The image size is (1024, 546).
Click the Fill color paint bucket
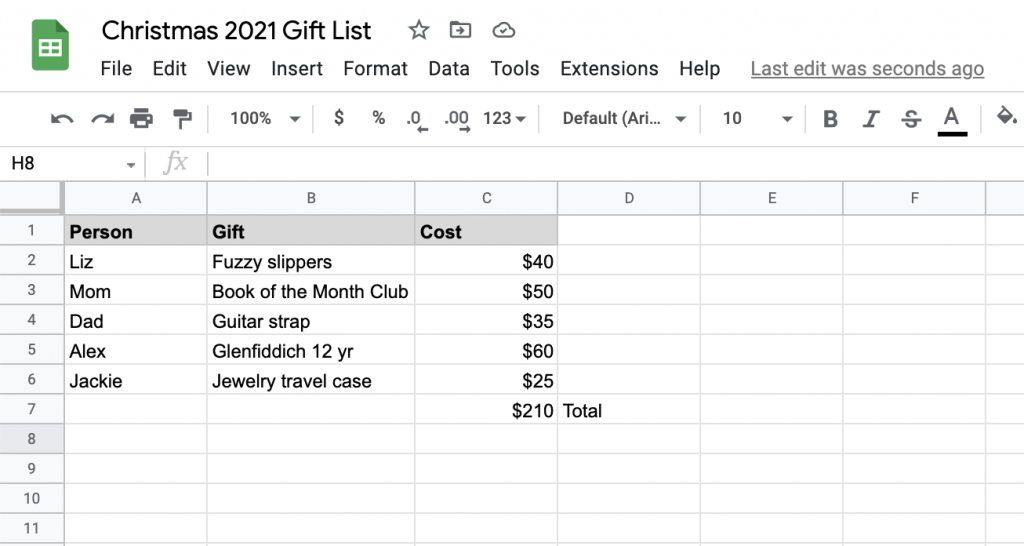click(x=1006, y=118)
